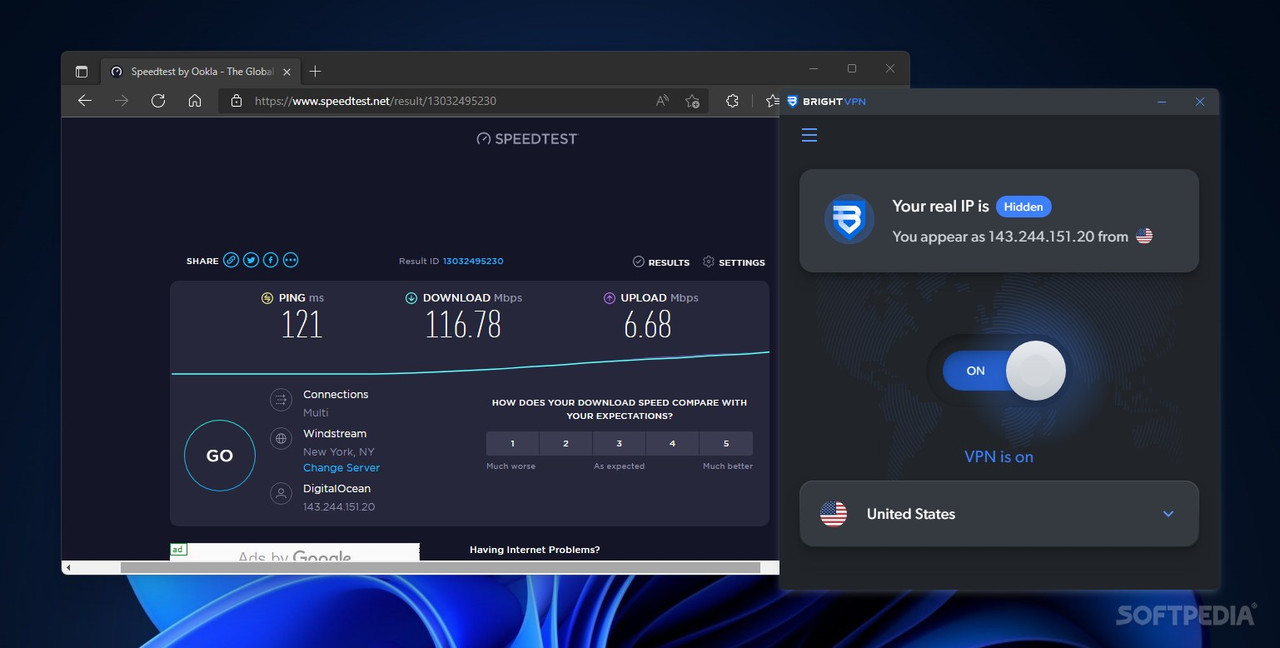Viewport: 1280px width, 648px height.
Task: Click the US flag beside the apparent IP
Action: tap(1144, 237)
